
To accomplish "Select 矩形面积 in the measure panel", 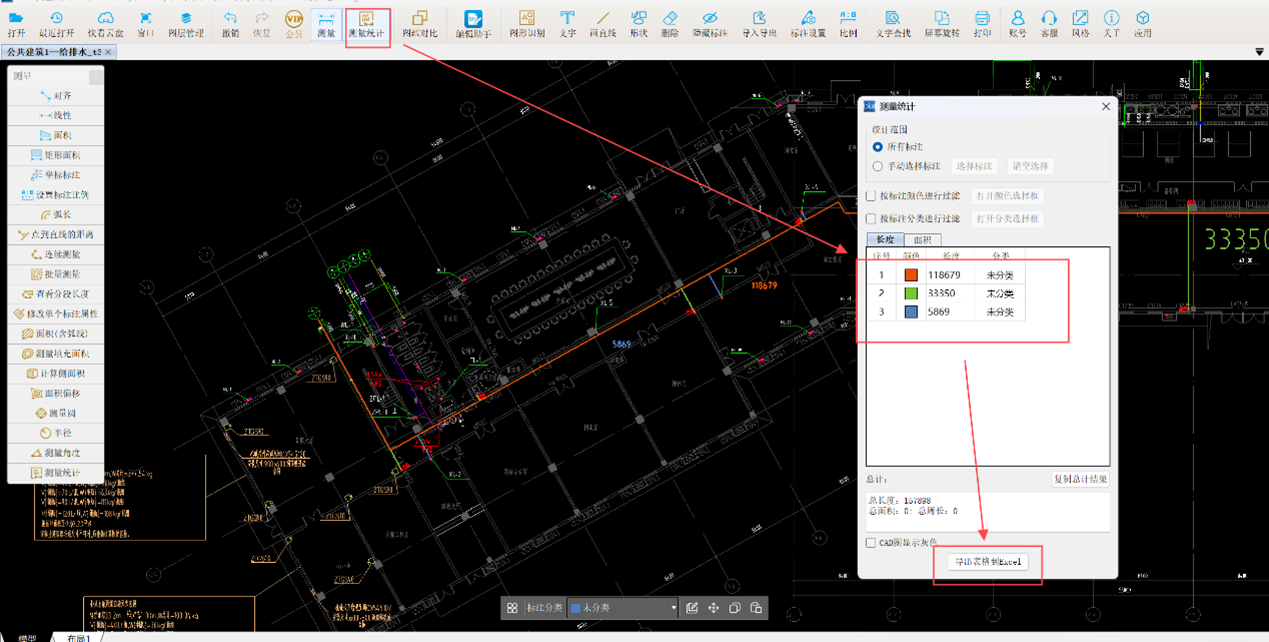I will coord(56,155).
